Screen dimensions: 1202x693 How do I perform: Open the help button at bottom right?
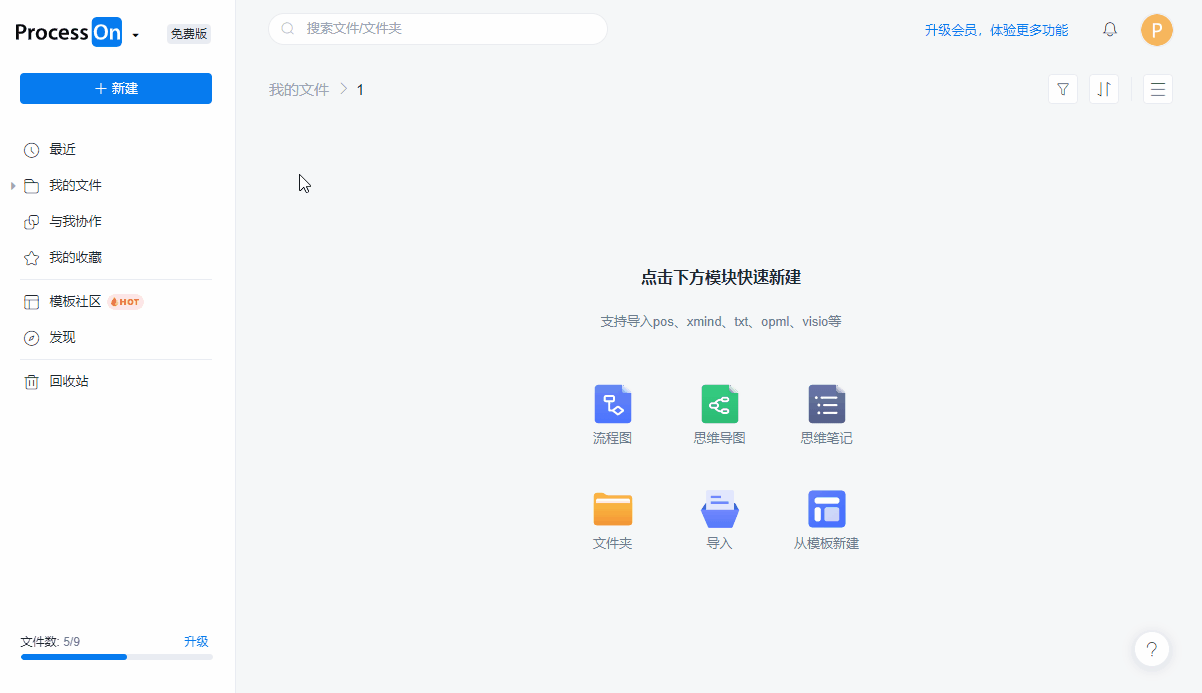click(1151, 648)
